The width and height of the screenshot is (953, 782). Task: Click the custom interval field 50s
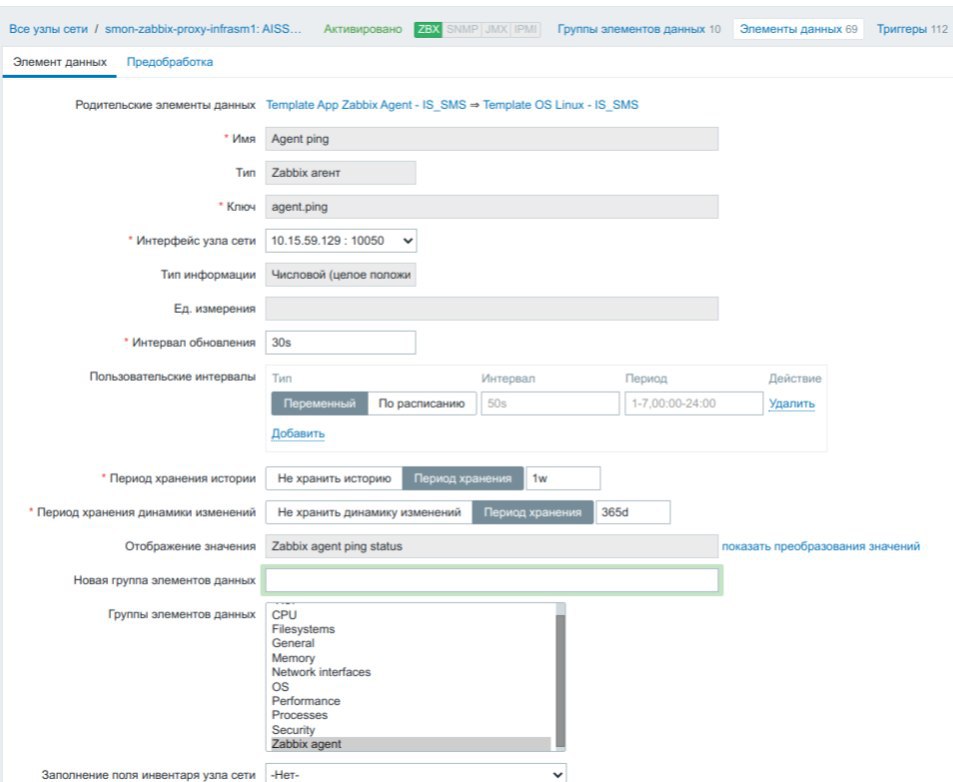(550, 403)
